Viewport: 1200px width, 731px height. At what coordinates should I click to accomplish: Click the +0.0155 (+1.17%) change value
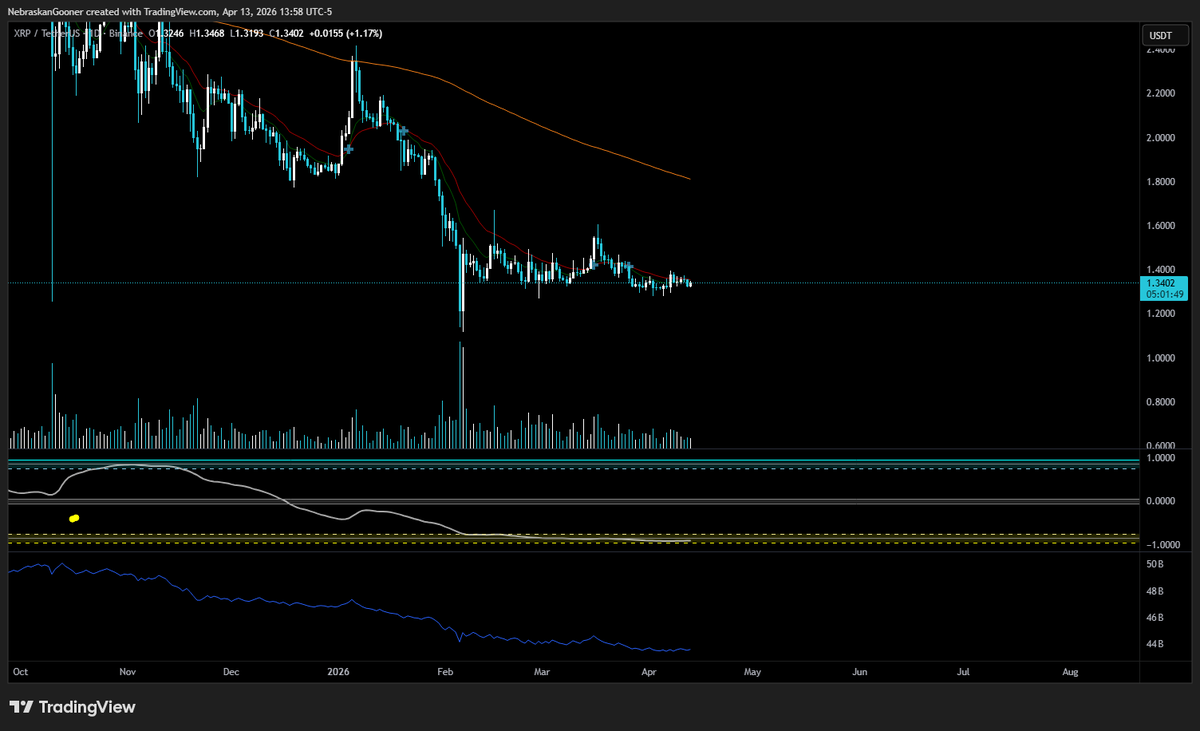(x=347, y=33)
